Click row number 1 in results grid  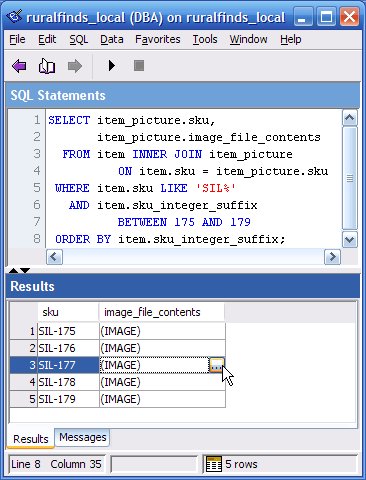click(x=23, y=331)
